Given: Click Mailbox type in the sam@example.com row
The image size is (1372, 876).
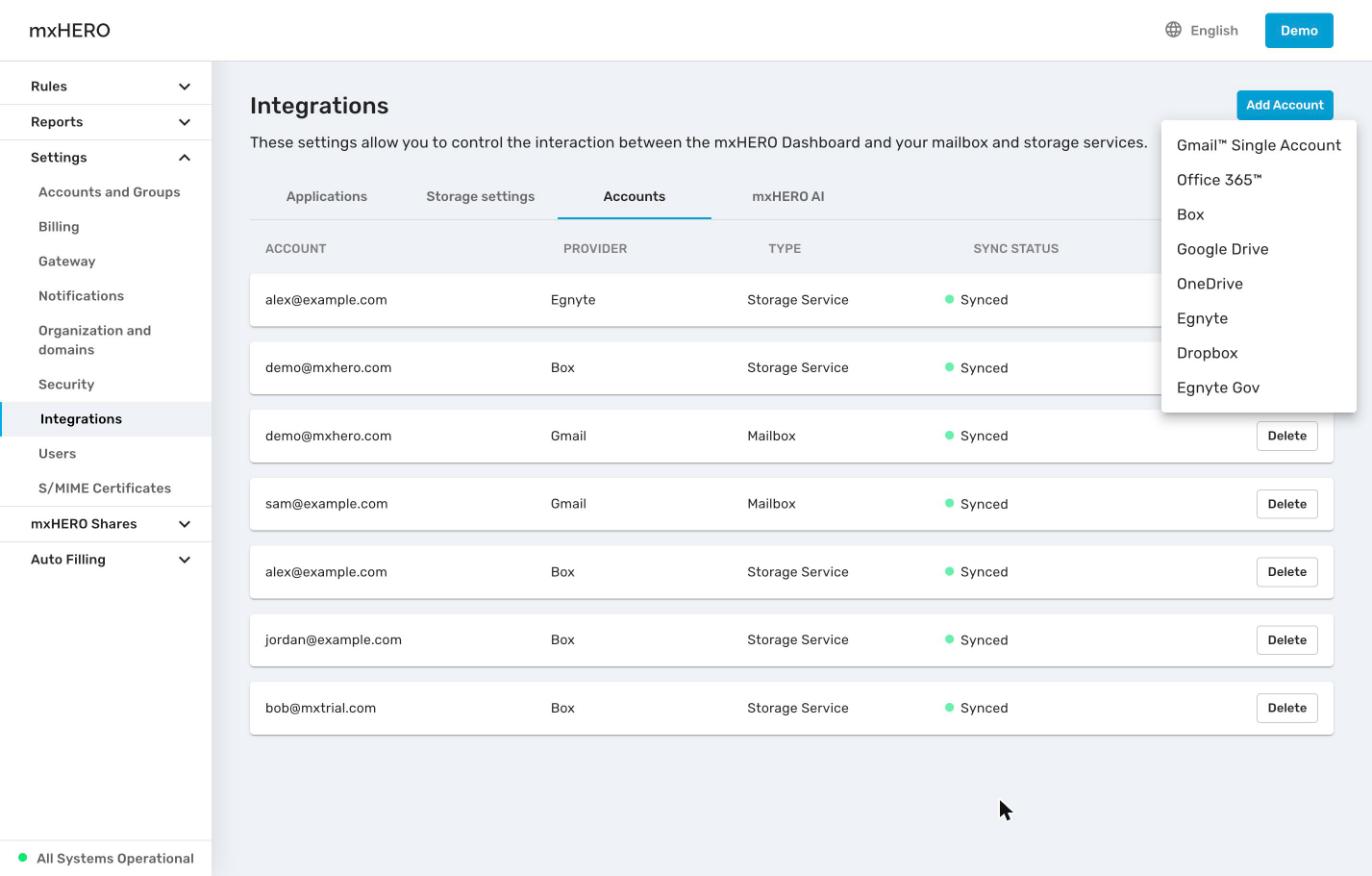Looking at the screenshot, I should point(771,504).
